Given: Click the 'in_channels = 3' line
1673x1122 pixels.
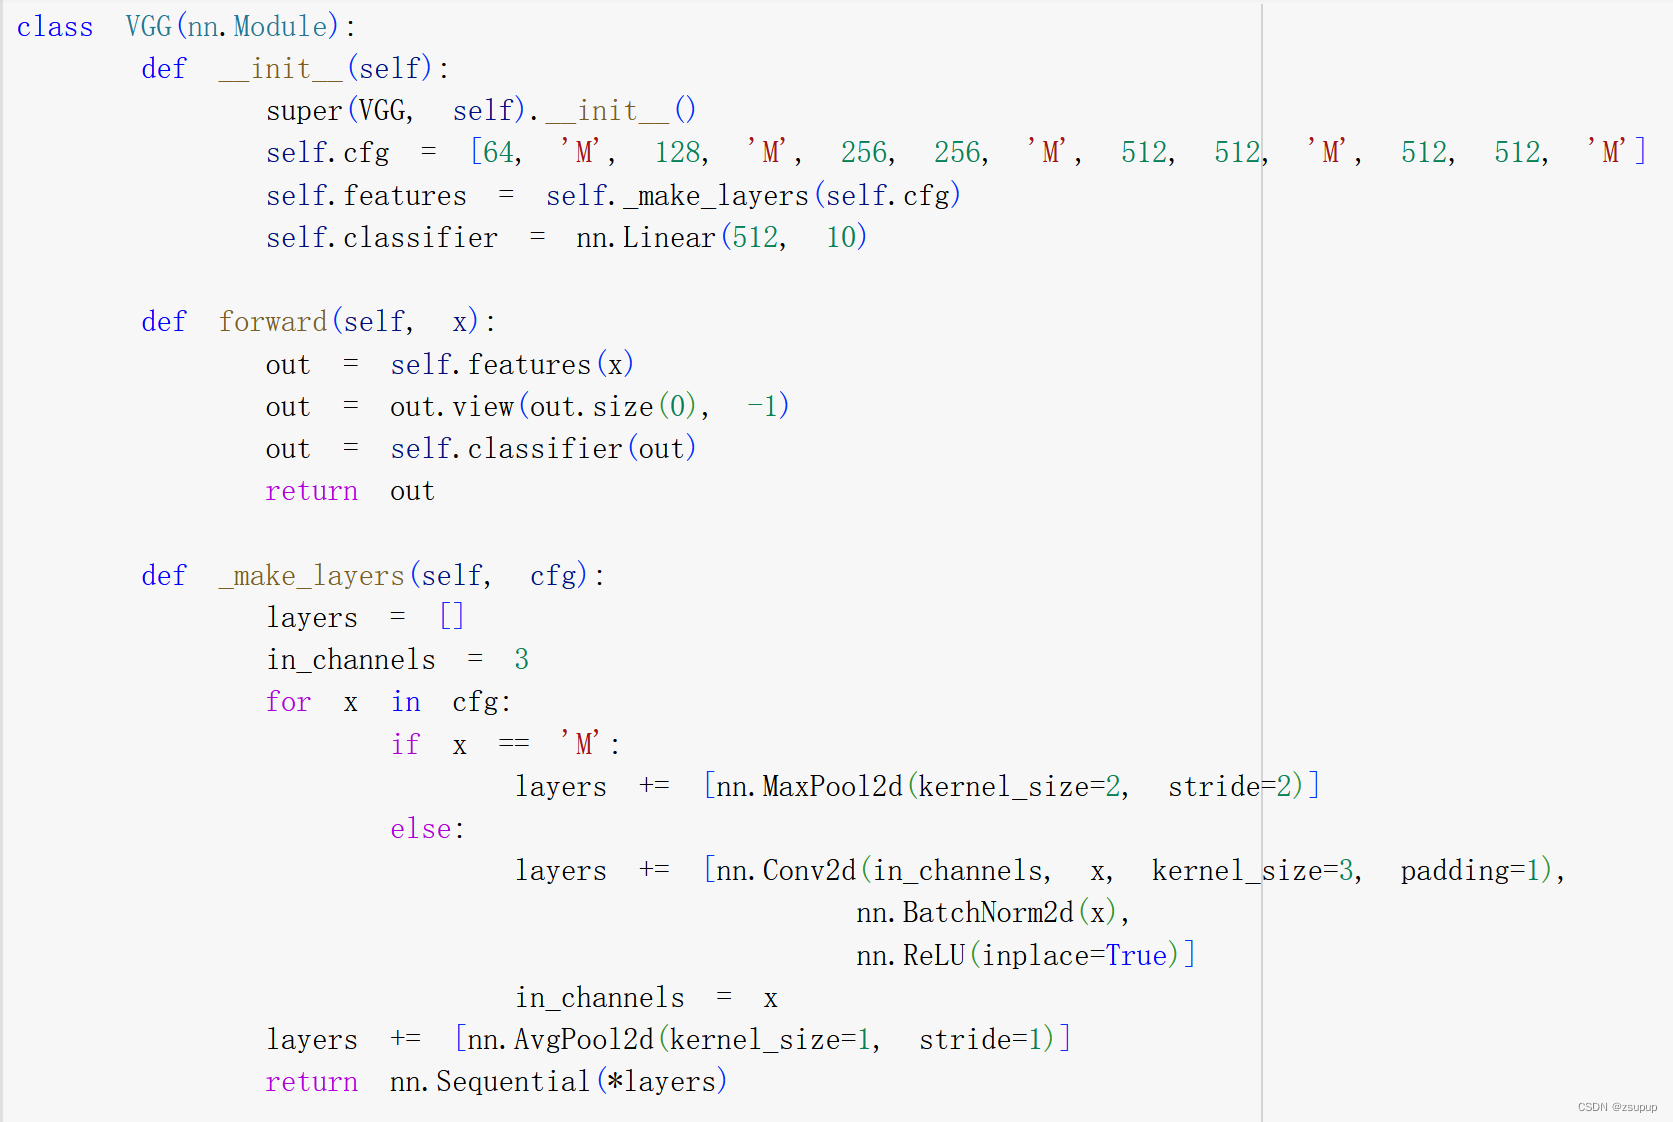Looking at the screenshot, I should click(397, 660).
